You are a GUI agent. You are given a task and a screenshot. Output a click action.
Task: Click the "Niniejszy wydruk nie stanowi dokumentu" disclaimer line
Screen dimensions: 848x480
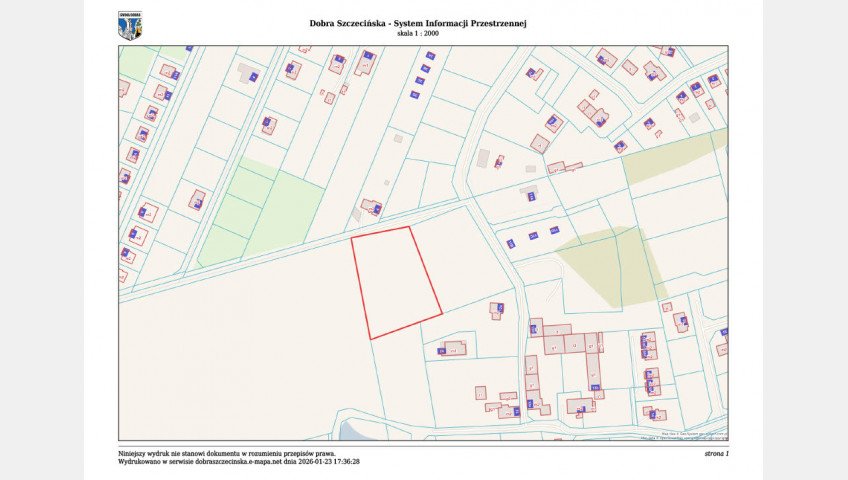pyautogui.click(x=227, y=454)
